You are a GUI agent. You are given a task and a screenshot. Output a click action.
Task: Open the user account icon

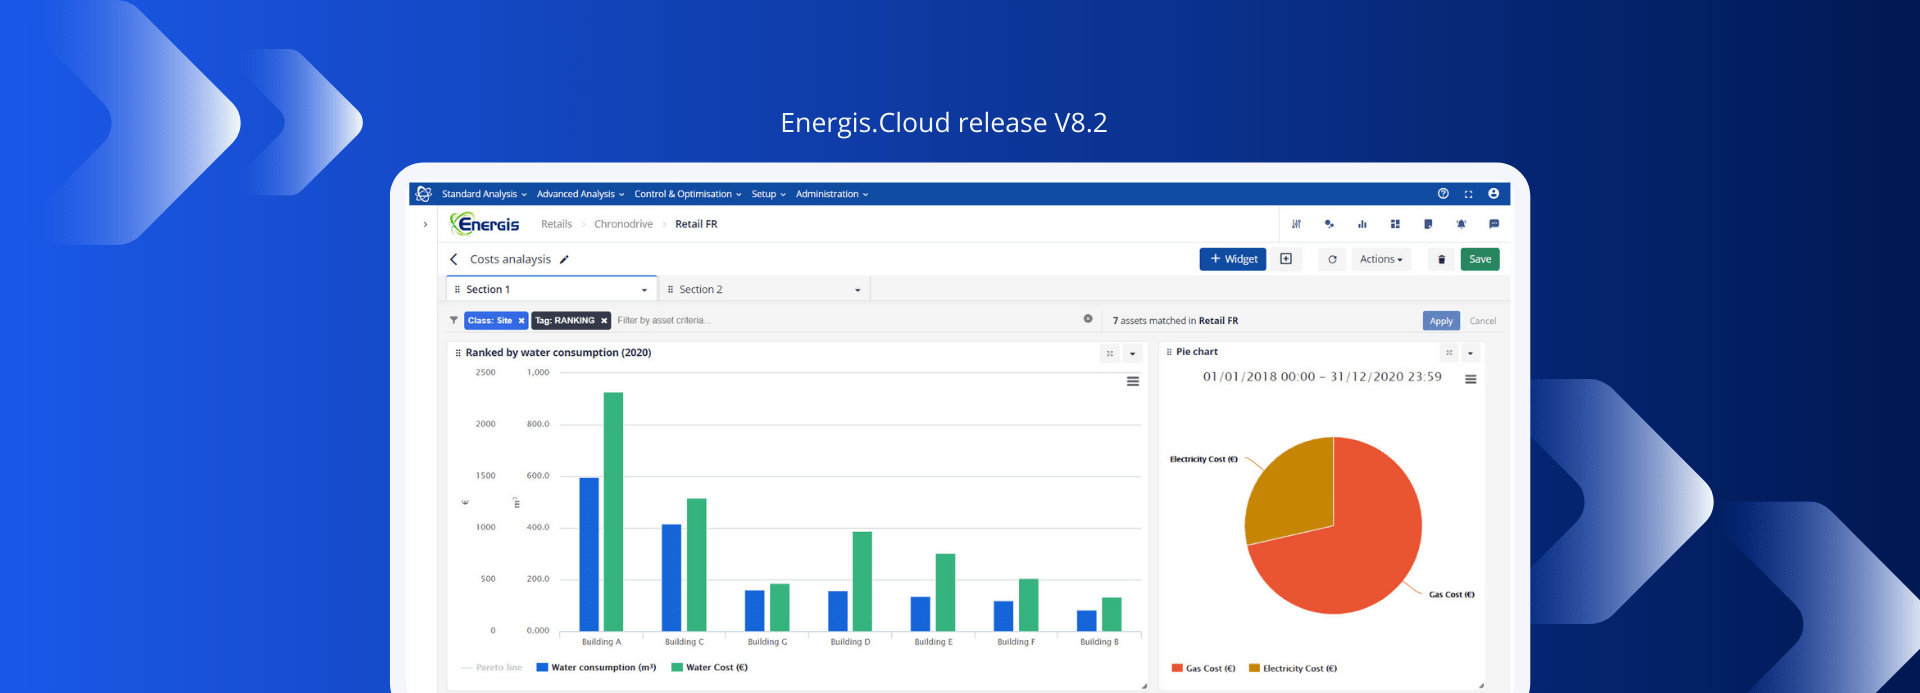coord(1493,194)
